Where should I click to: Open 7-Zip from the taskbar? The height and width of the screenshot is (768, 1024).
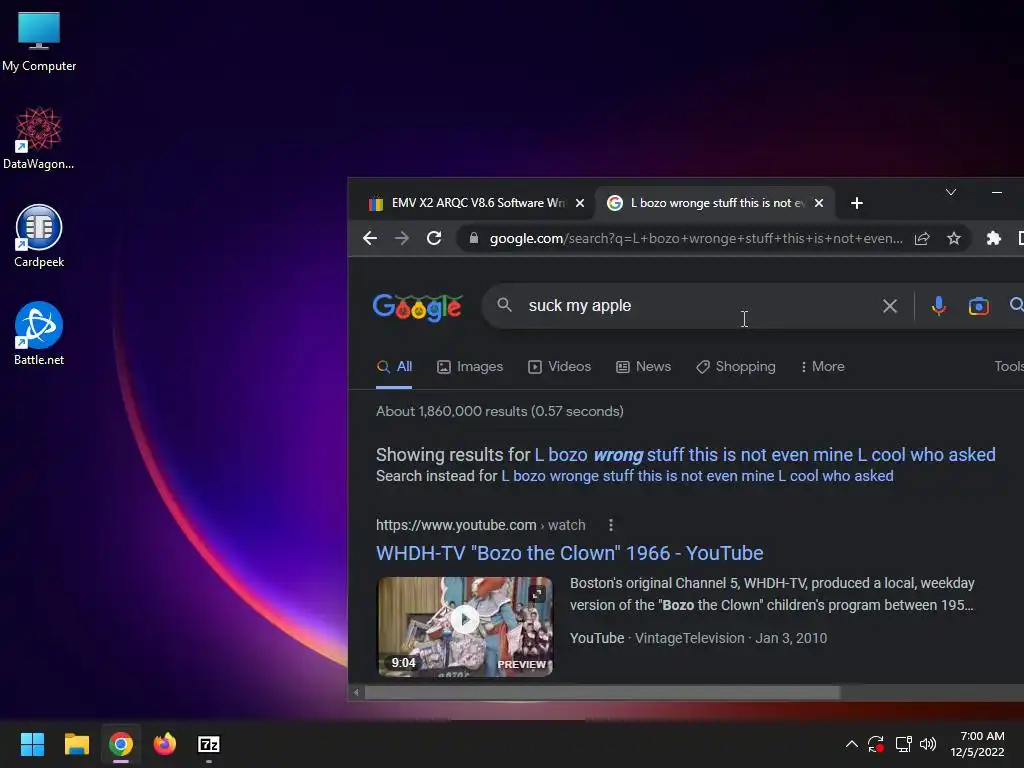(x=209, y=744)
